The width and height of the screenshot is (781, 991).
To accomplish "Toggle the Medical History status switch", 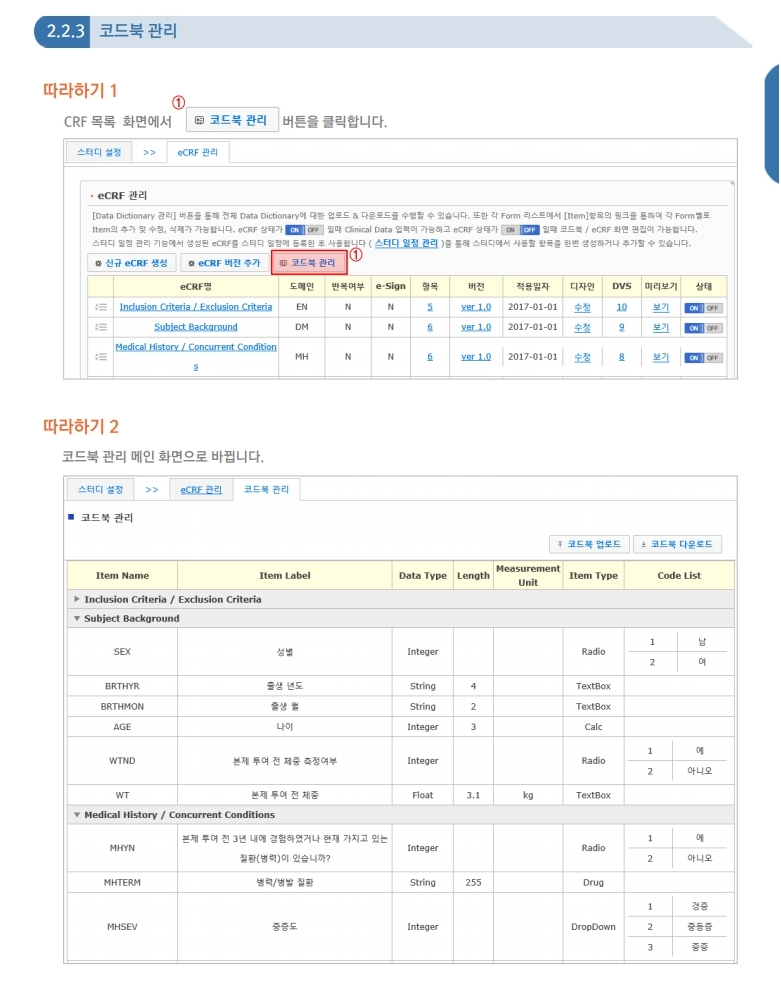I will [x=703, y=358].
